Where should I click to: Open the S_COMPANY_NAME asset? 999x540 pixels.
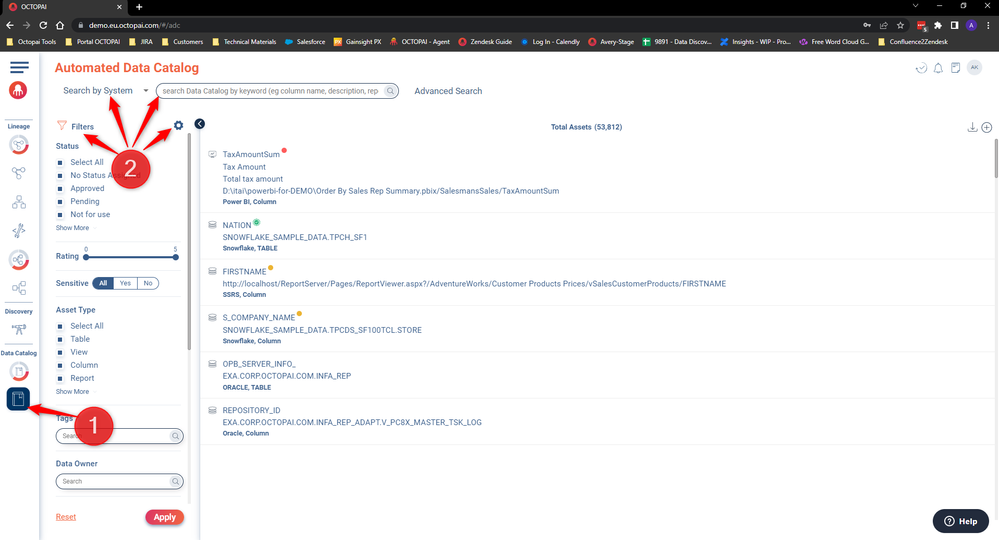tap(258, 317)
